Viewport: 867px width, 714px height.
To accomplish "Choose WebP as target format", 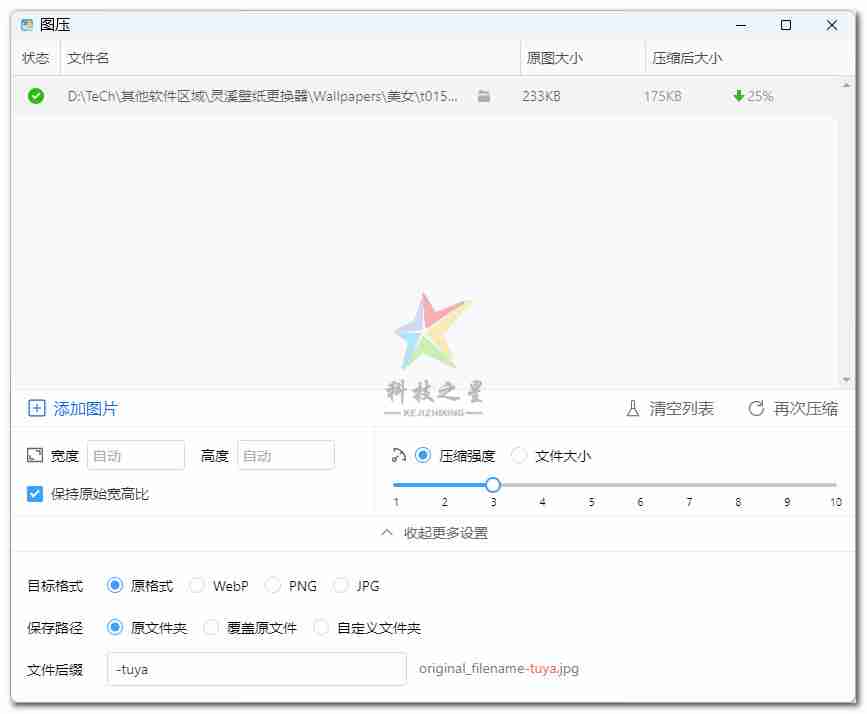I will (197, 585).
